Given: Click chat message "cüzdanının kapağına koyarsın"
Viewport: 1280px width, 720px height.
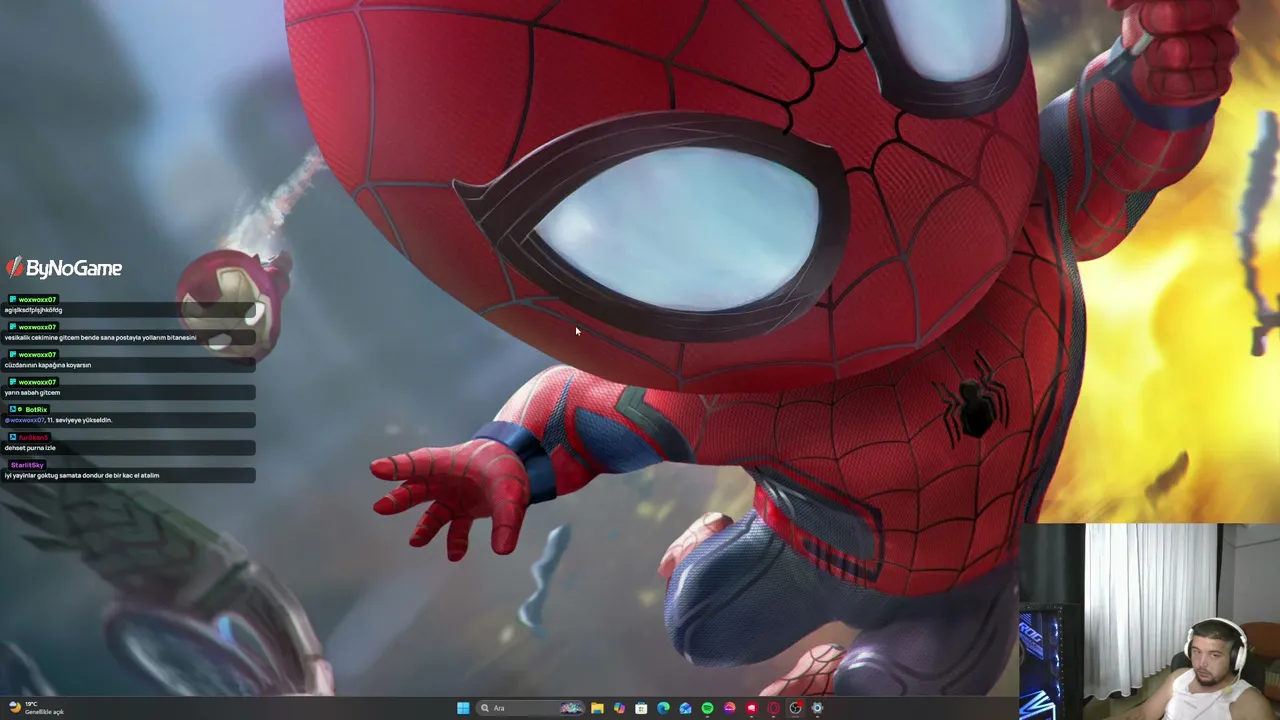Looking at the screenshot, I should coord(47,365).
